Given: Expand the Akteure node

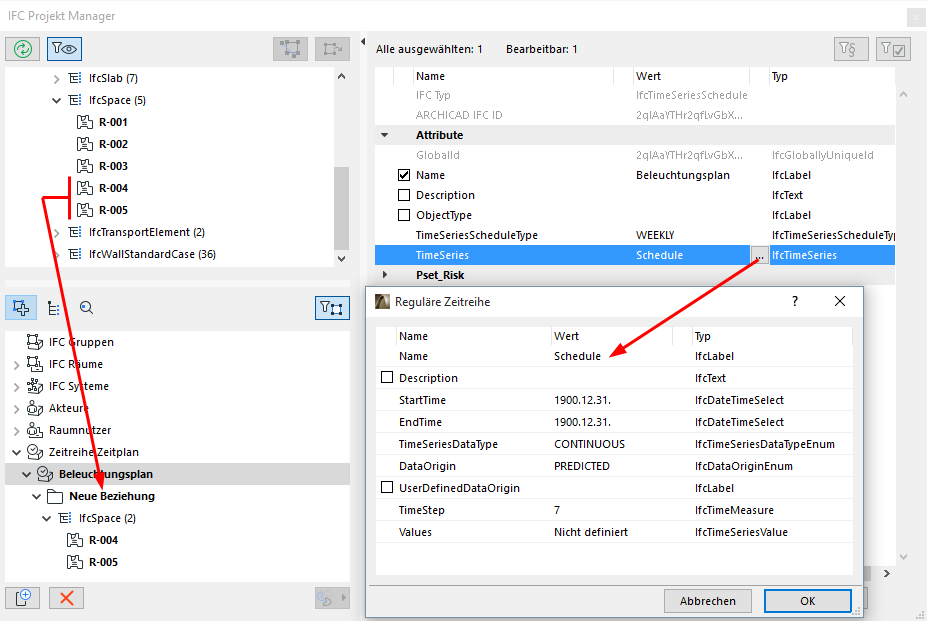Looking at the screenshot, I should pyautogui.click(x=17, y=409).
